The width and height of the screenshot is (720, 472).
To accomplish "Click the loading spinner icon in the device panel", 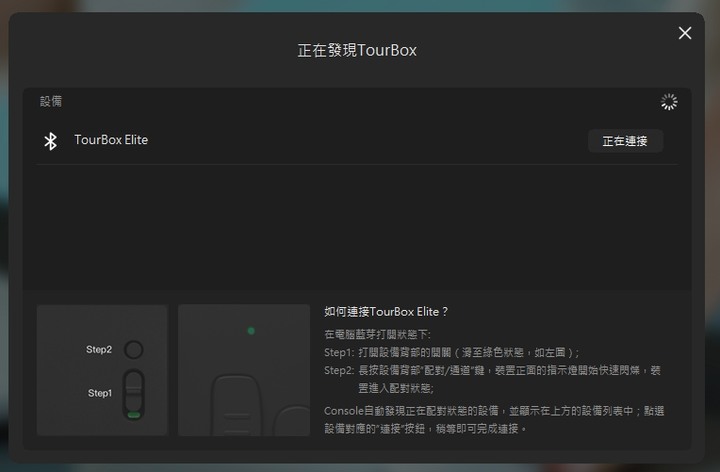I will tap(669, 102).
